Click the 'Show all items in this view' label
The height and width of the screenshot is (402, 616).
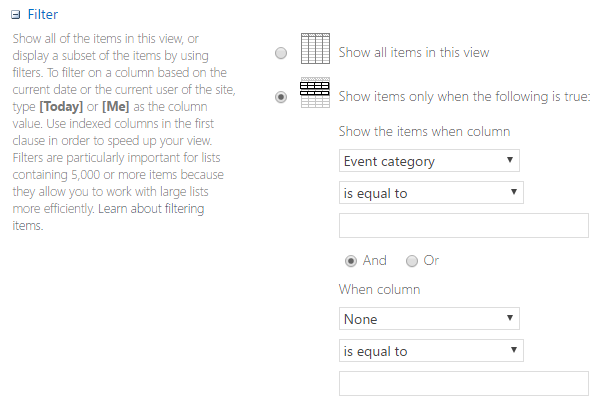point(414,52)
